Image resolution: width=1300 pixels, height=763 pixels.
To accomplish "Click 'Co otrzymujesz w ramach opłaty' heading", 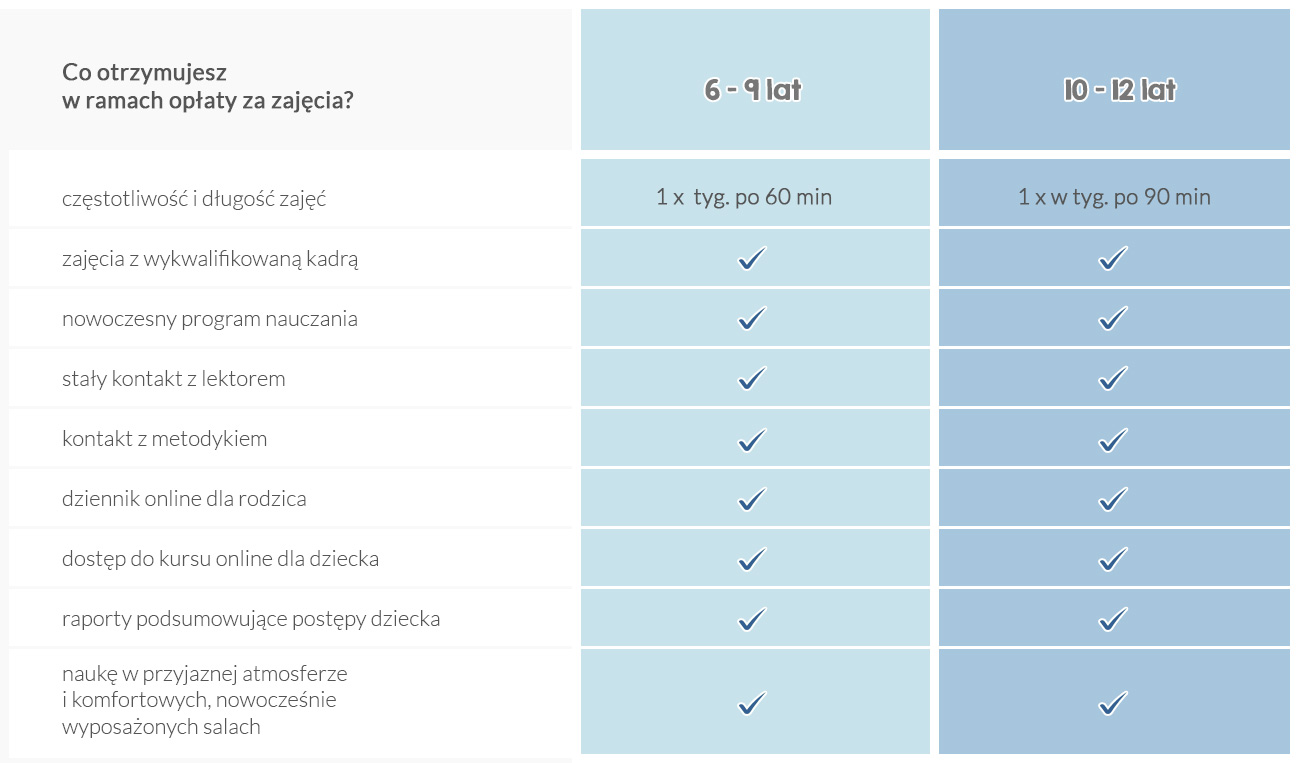I will pos(207,86).
